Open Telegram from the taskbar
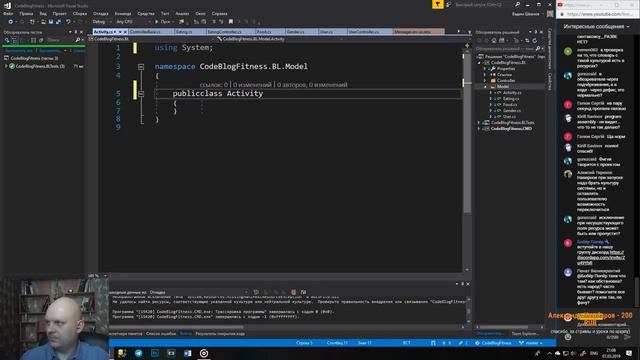640x360 pixels. [138, 353]
